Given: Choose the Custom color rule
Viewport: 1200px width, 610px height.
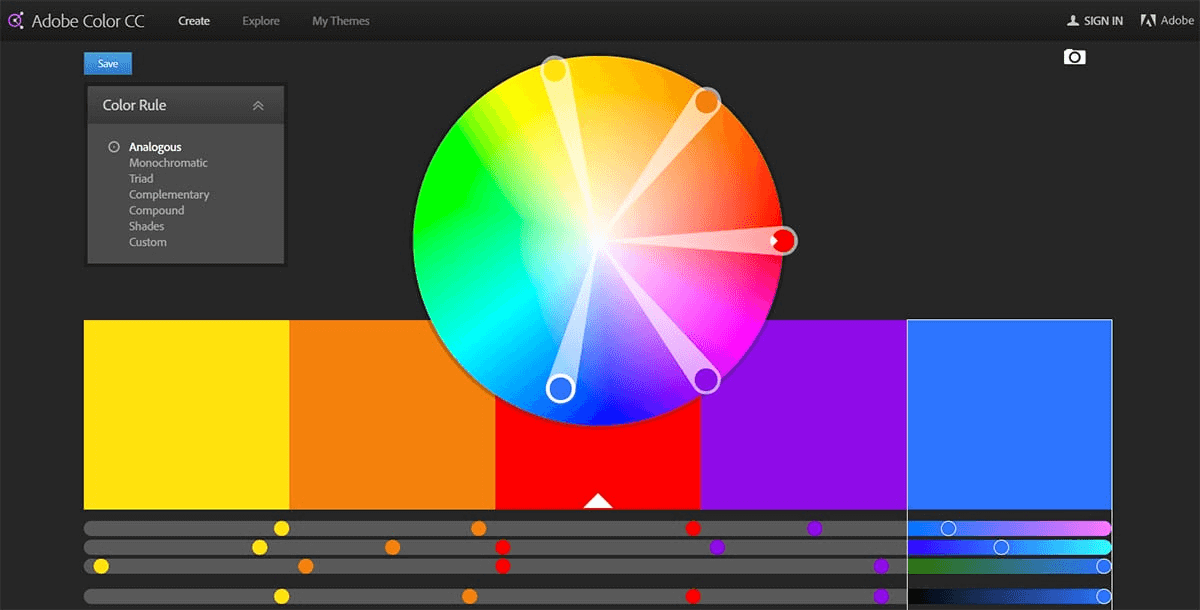Looking at the screenshot, I should coord(147,241).
